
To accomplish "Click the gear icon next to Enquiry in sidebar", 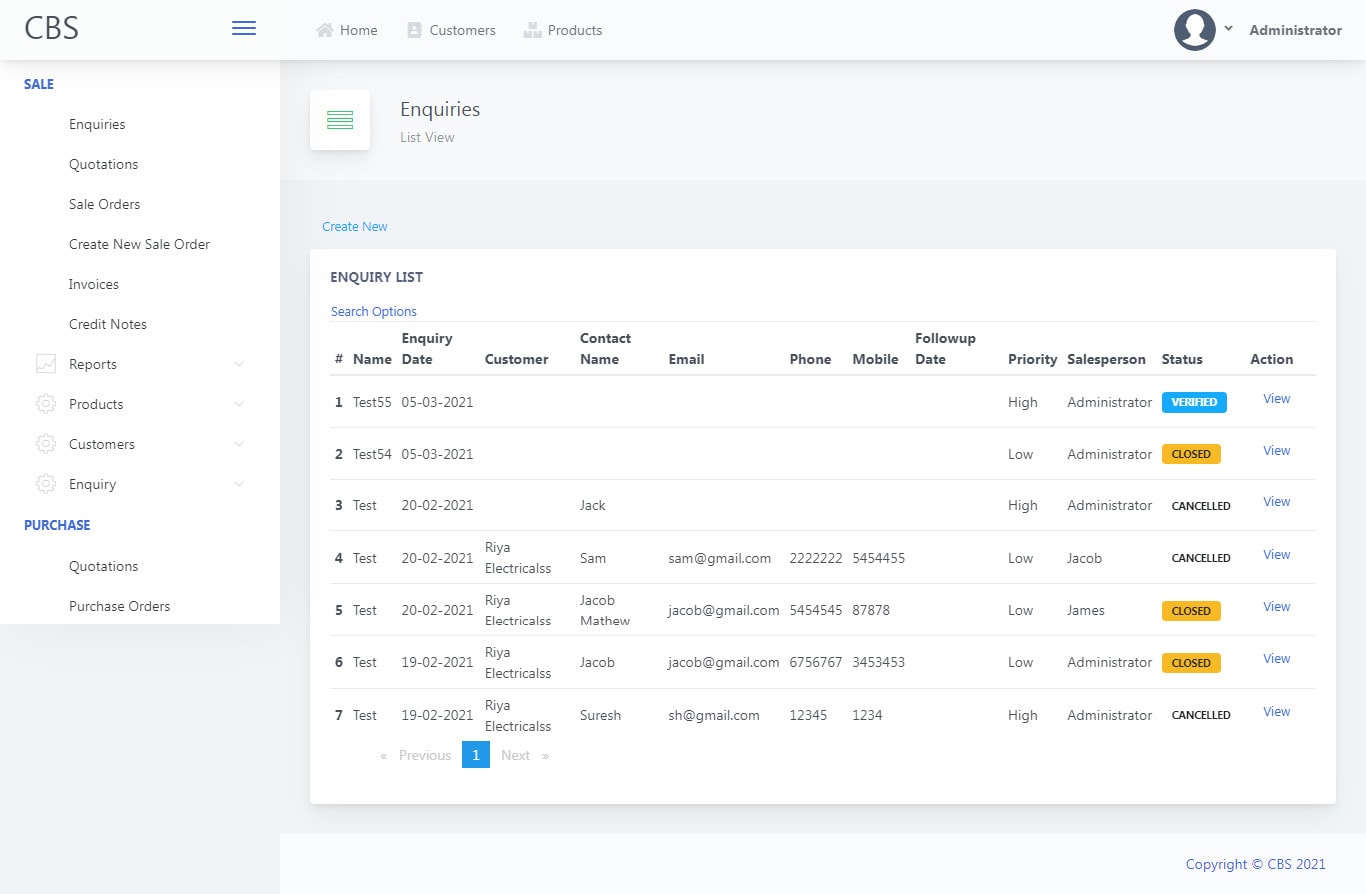I will (x=46, y=484).
